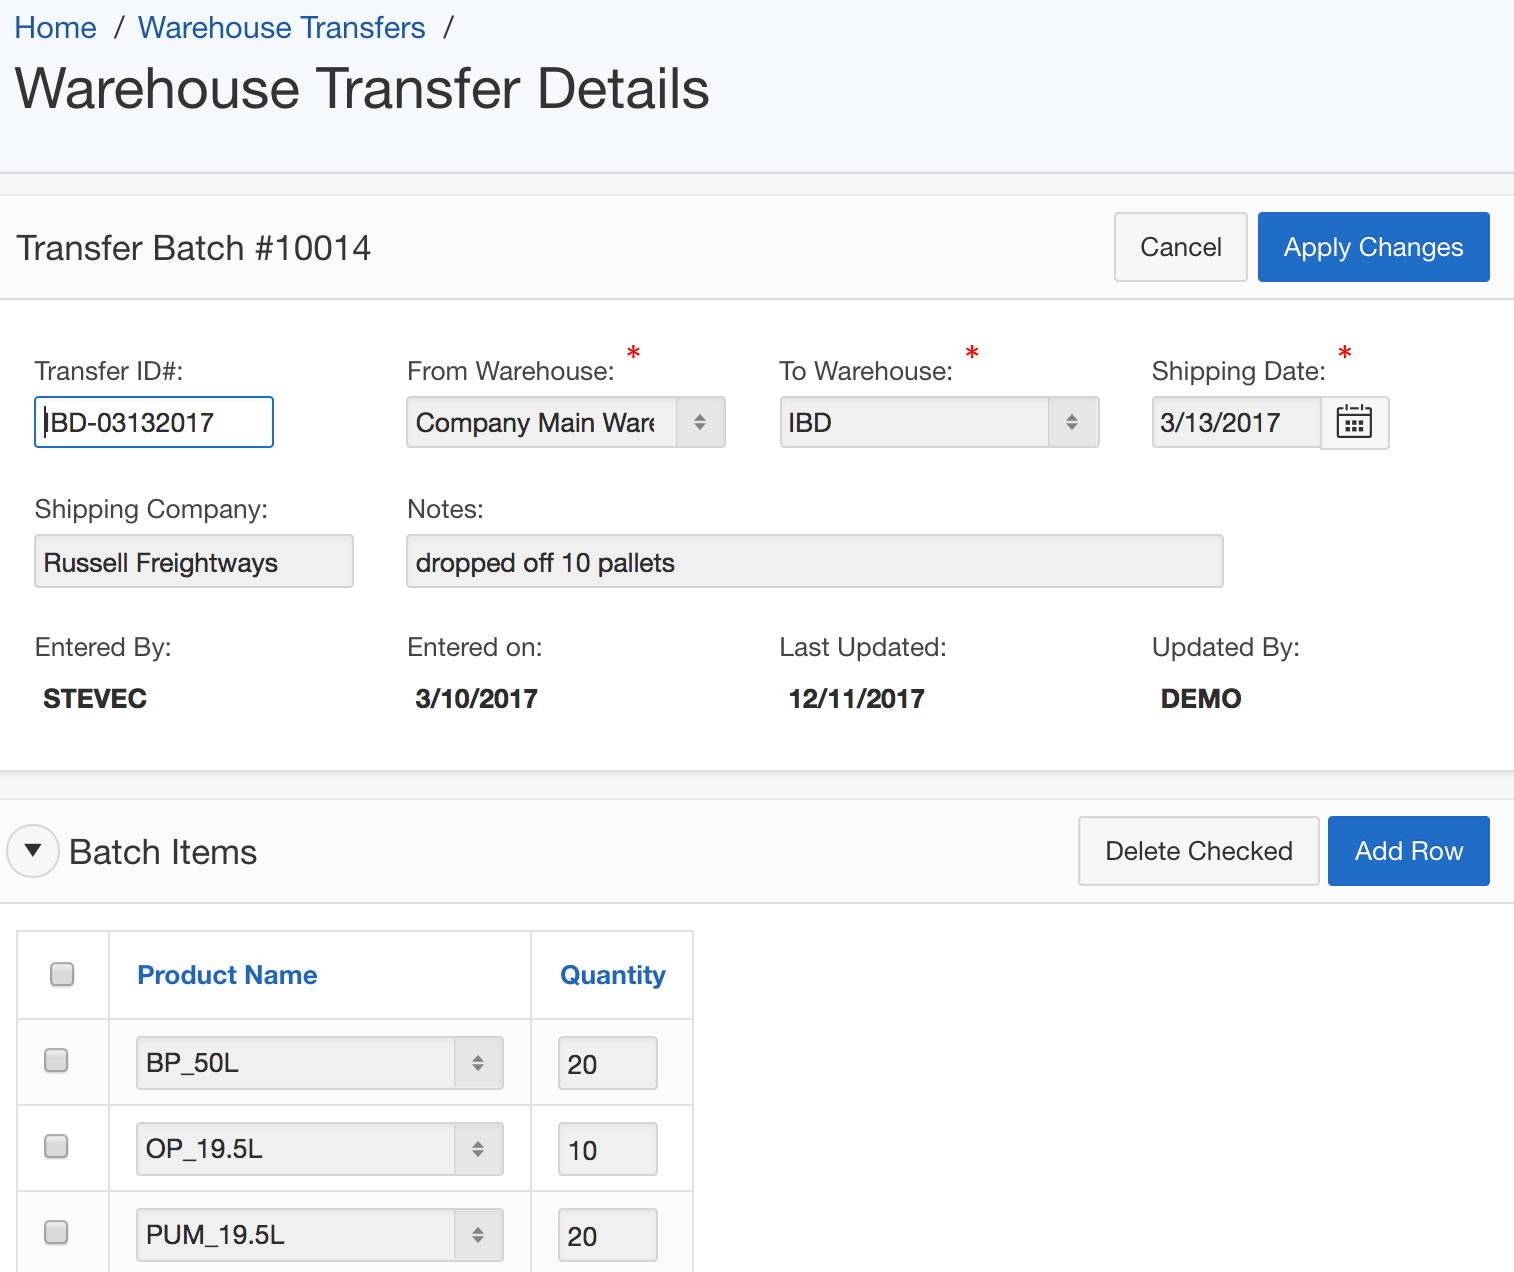Check the BP_50L row checkbox
This screenshot has width=1514, height=1272.
pos(57,1061)
